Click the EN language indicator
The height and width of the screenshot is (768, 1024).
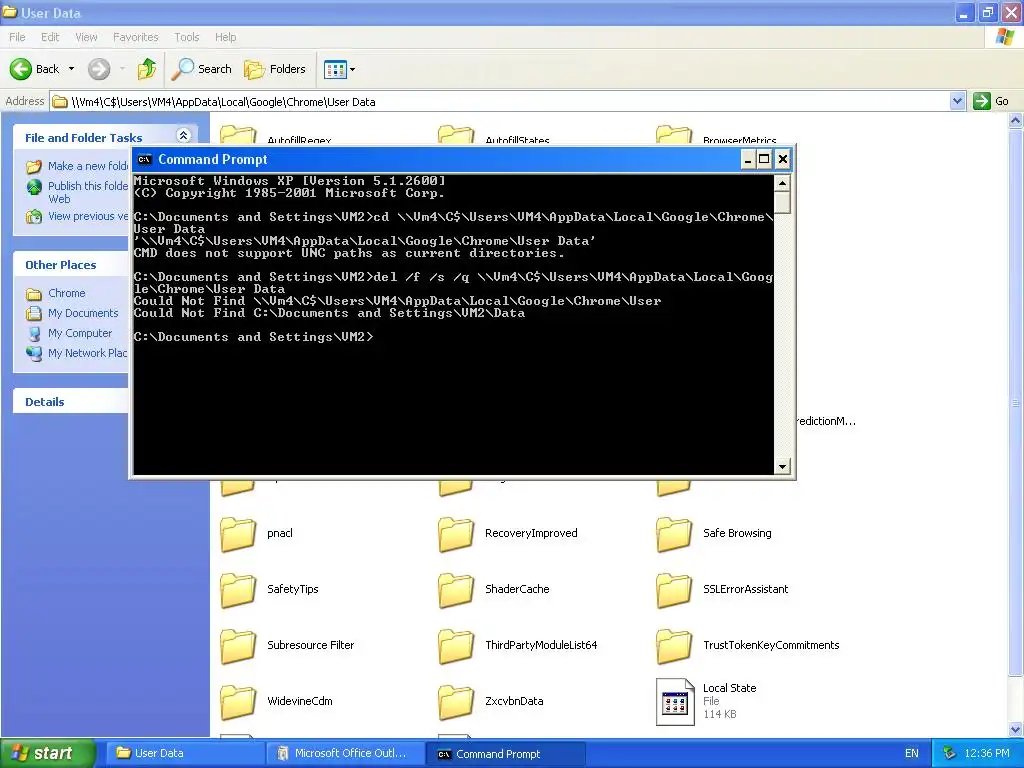(x=912, y=754)
